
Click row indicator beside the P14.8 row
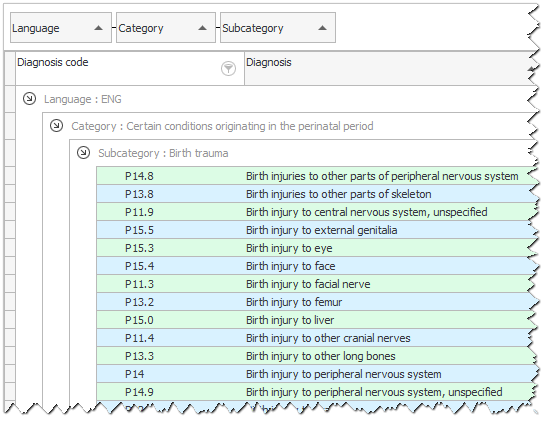click(10, 176)
